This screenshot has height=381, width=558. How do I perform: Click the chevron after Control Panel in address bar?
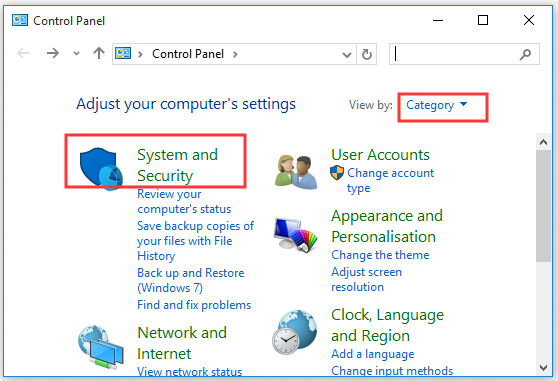(x=235, y=54)
